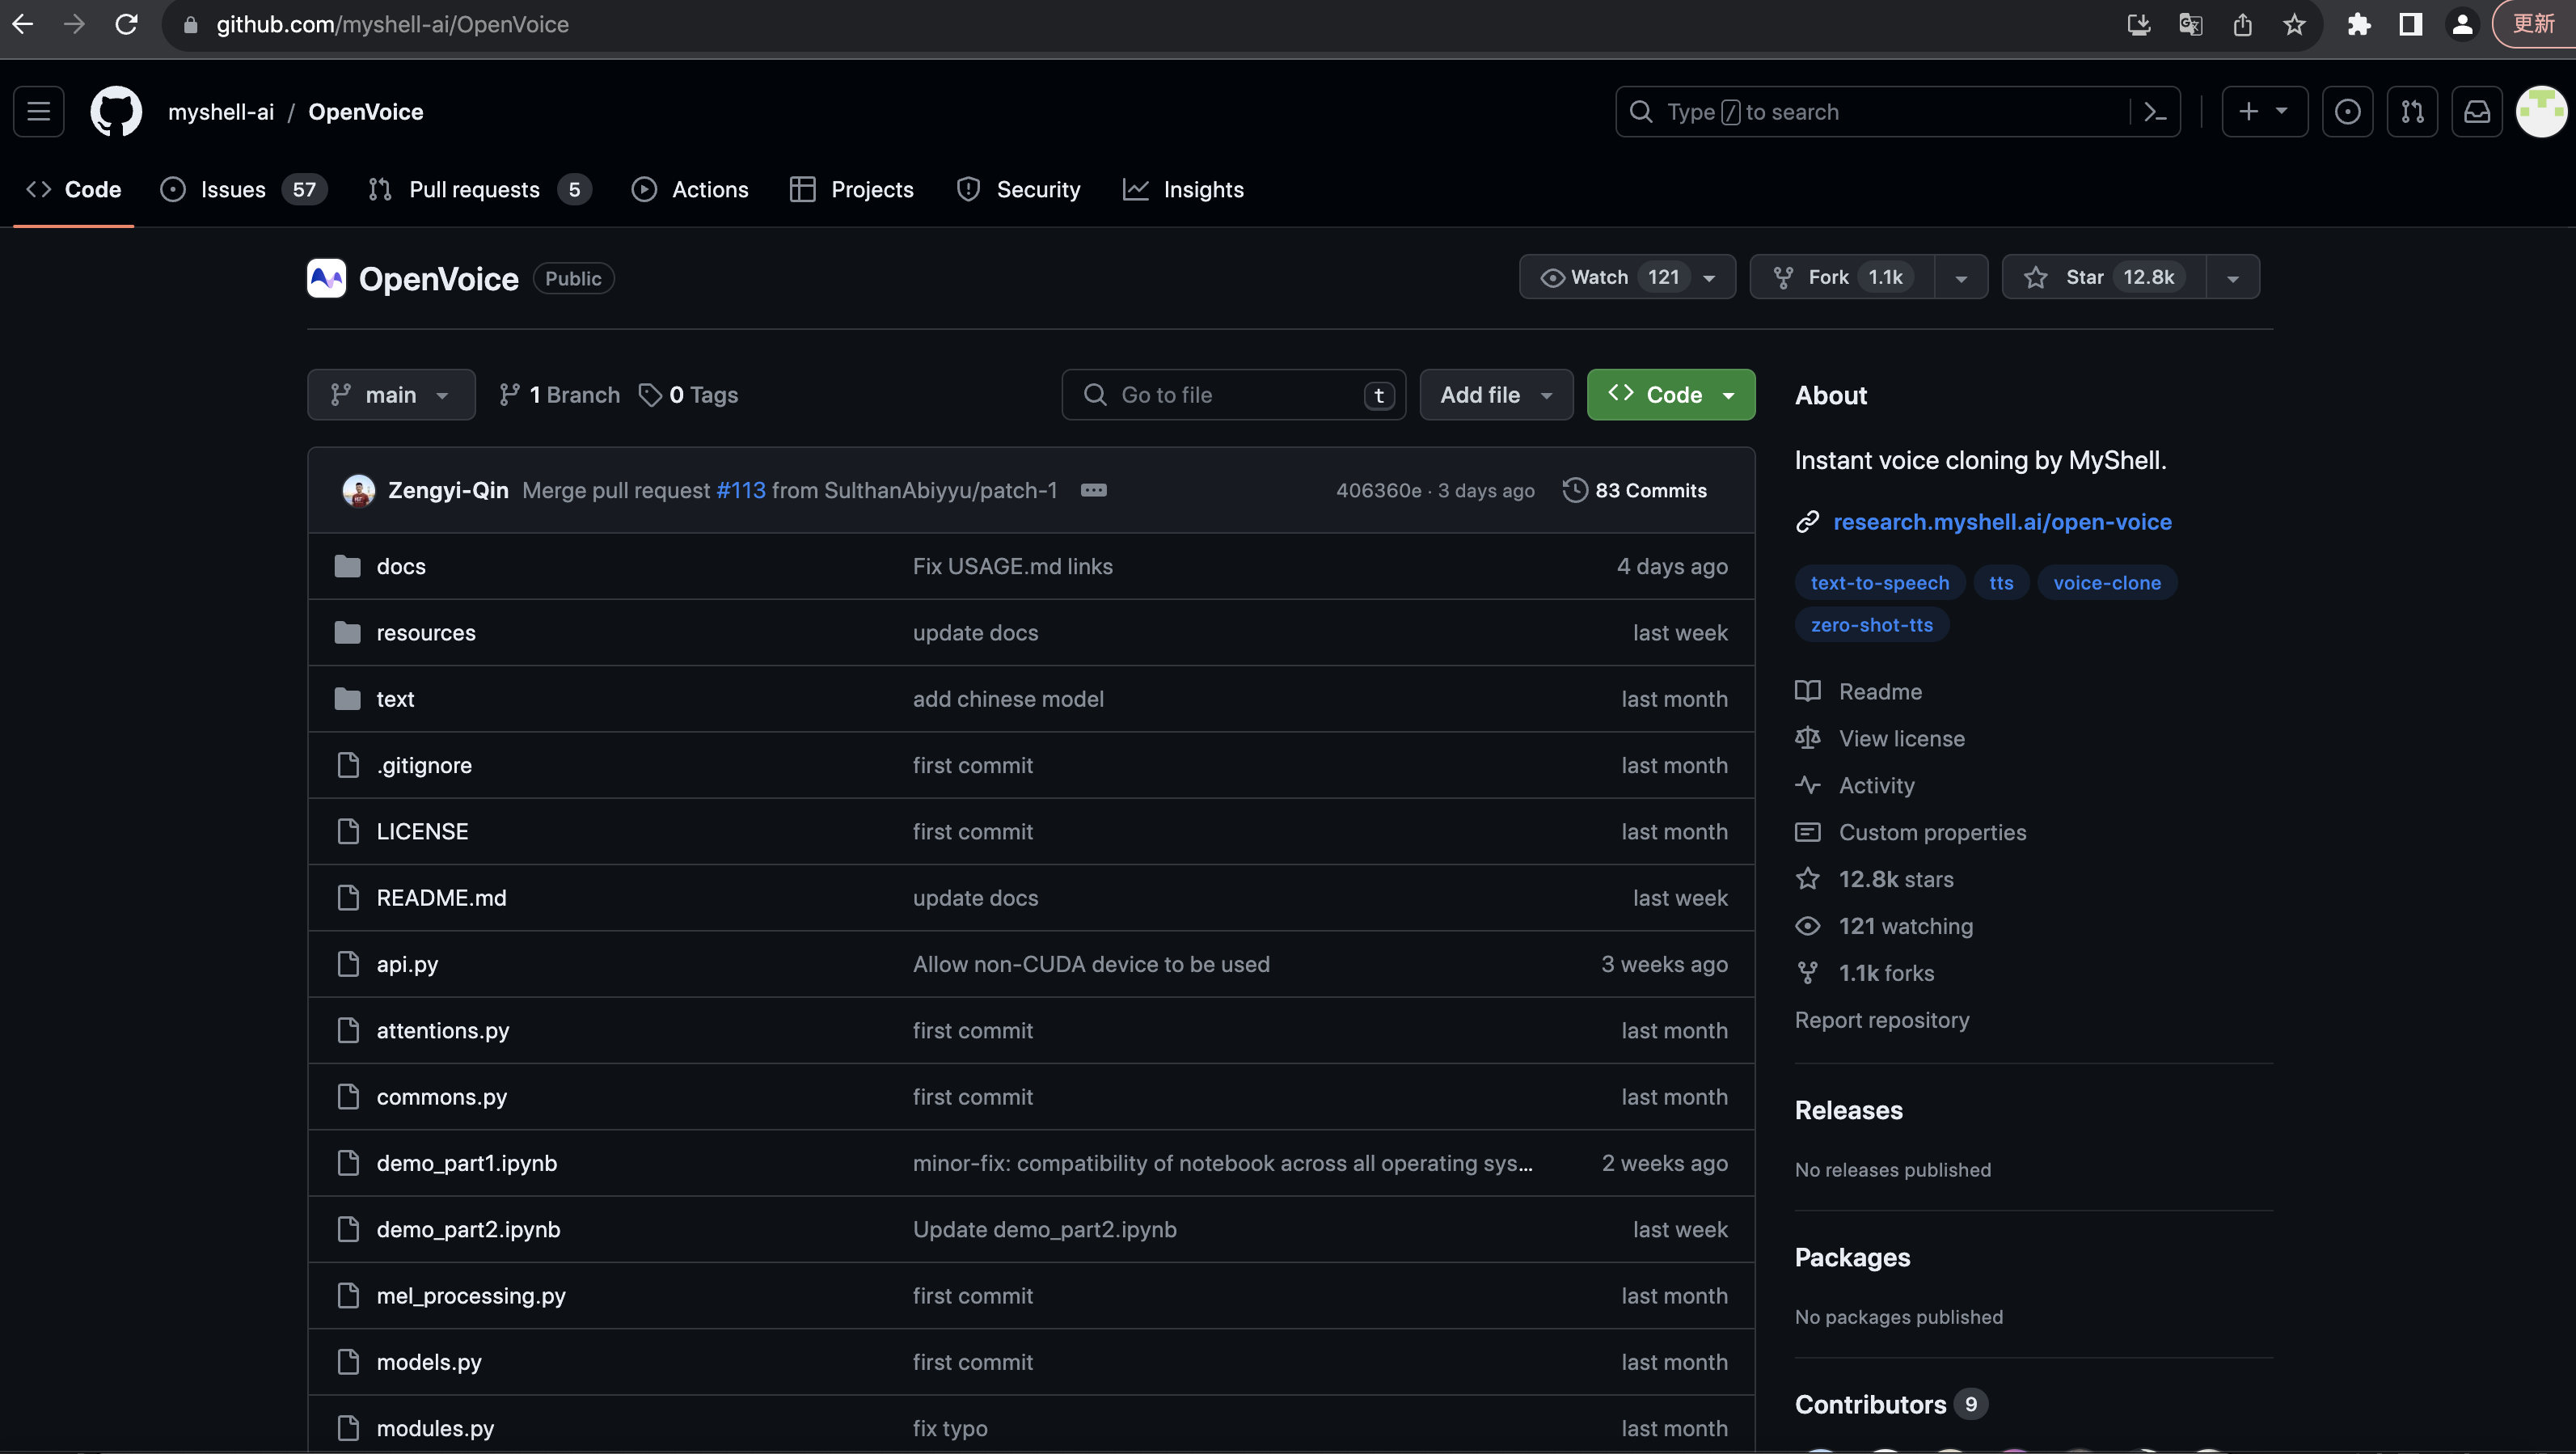Switch to the Issues tab

click(x=232, y=190)
